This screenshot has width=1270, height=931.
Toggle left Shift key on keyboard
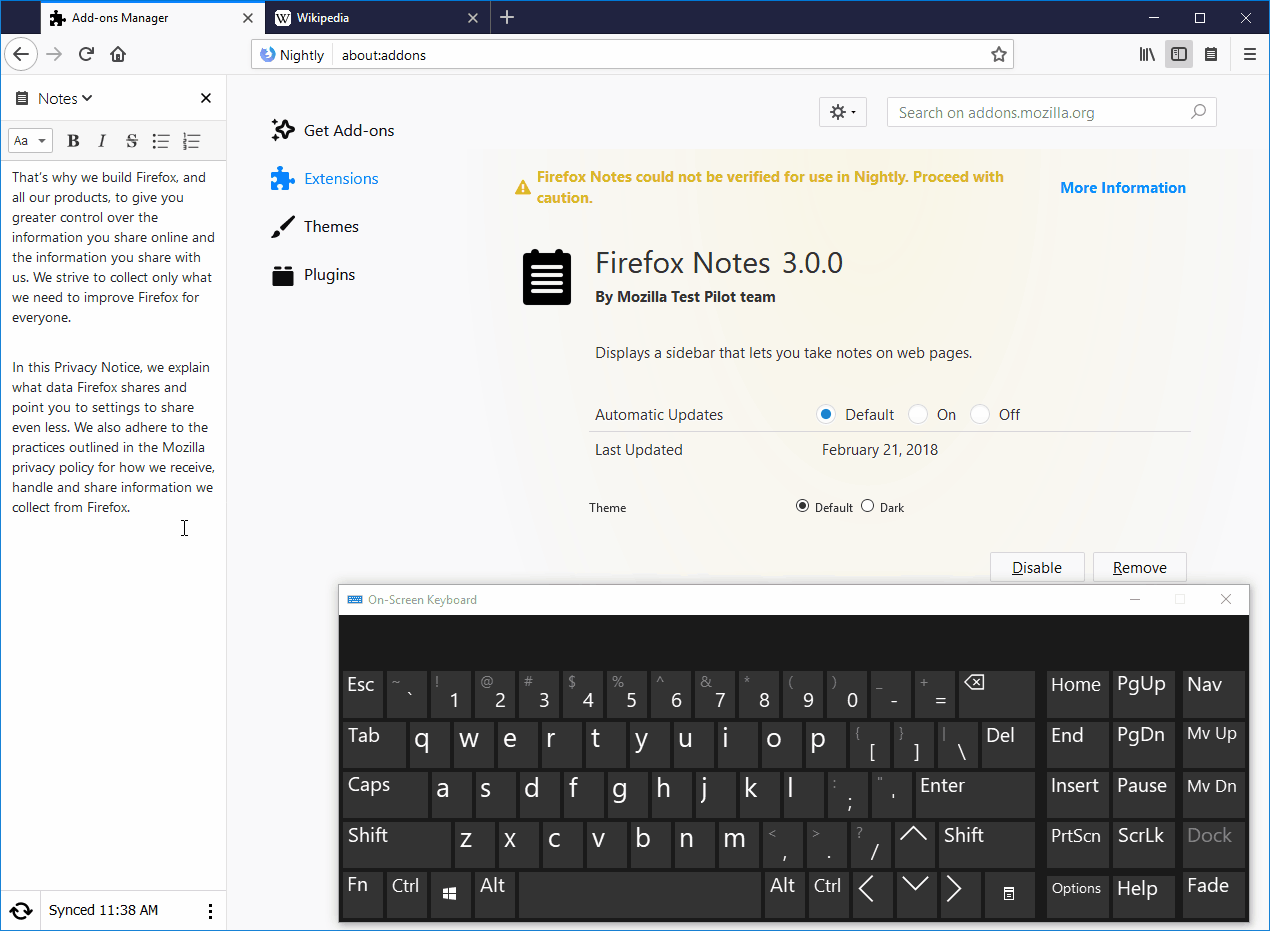coord(396,844)
